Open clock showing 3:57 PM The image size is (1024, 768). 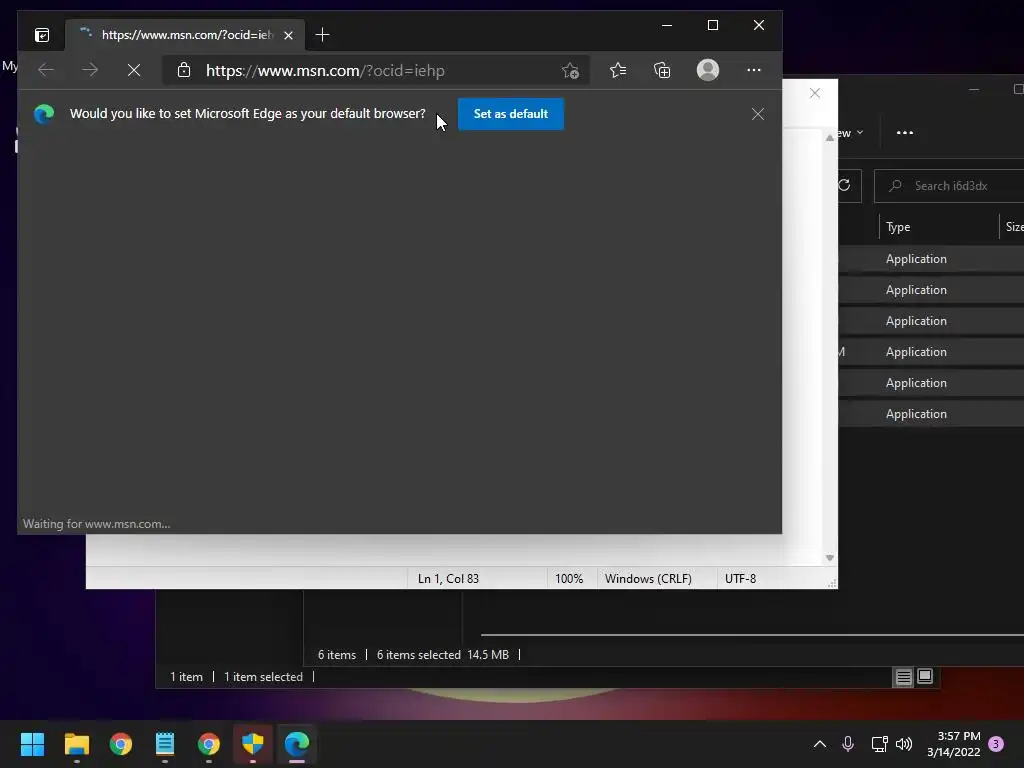953,744
